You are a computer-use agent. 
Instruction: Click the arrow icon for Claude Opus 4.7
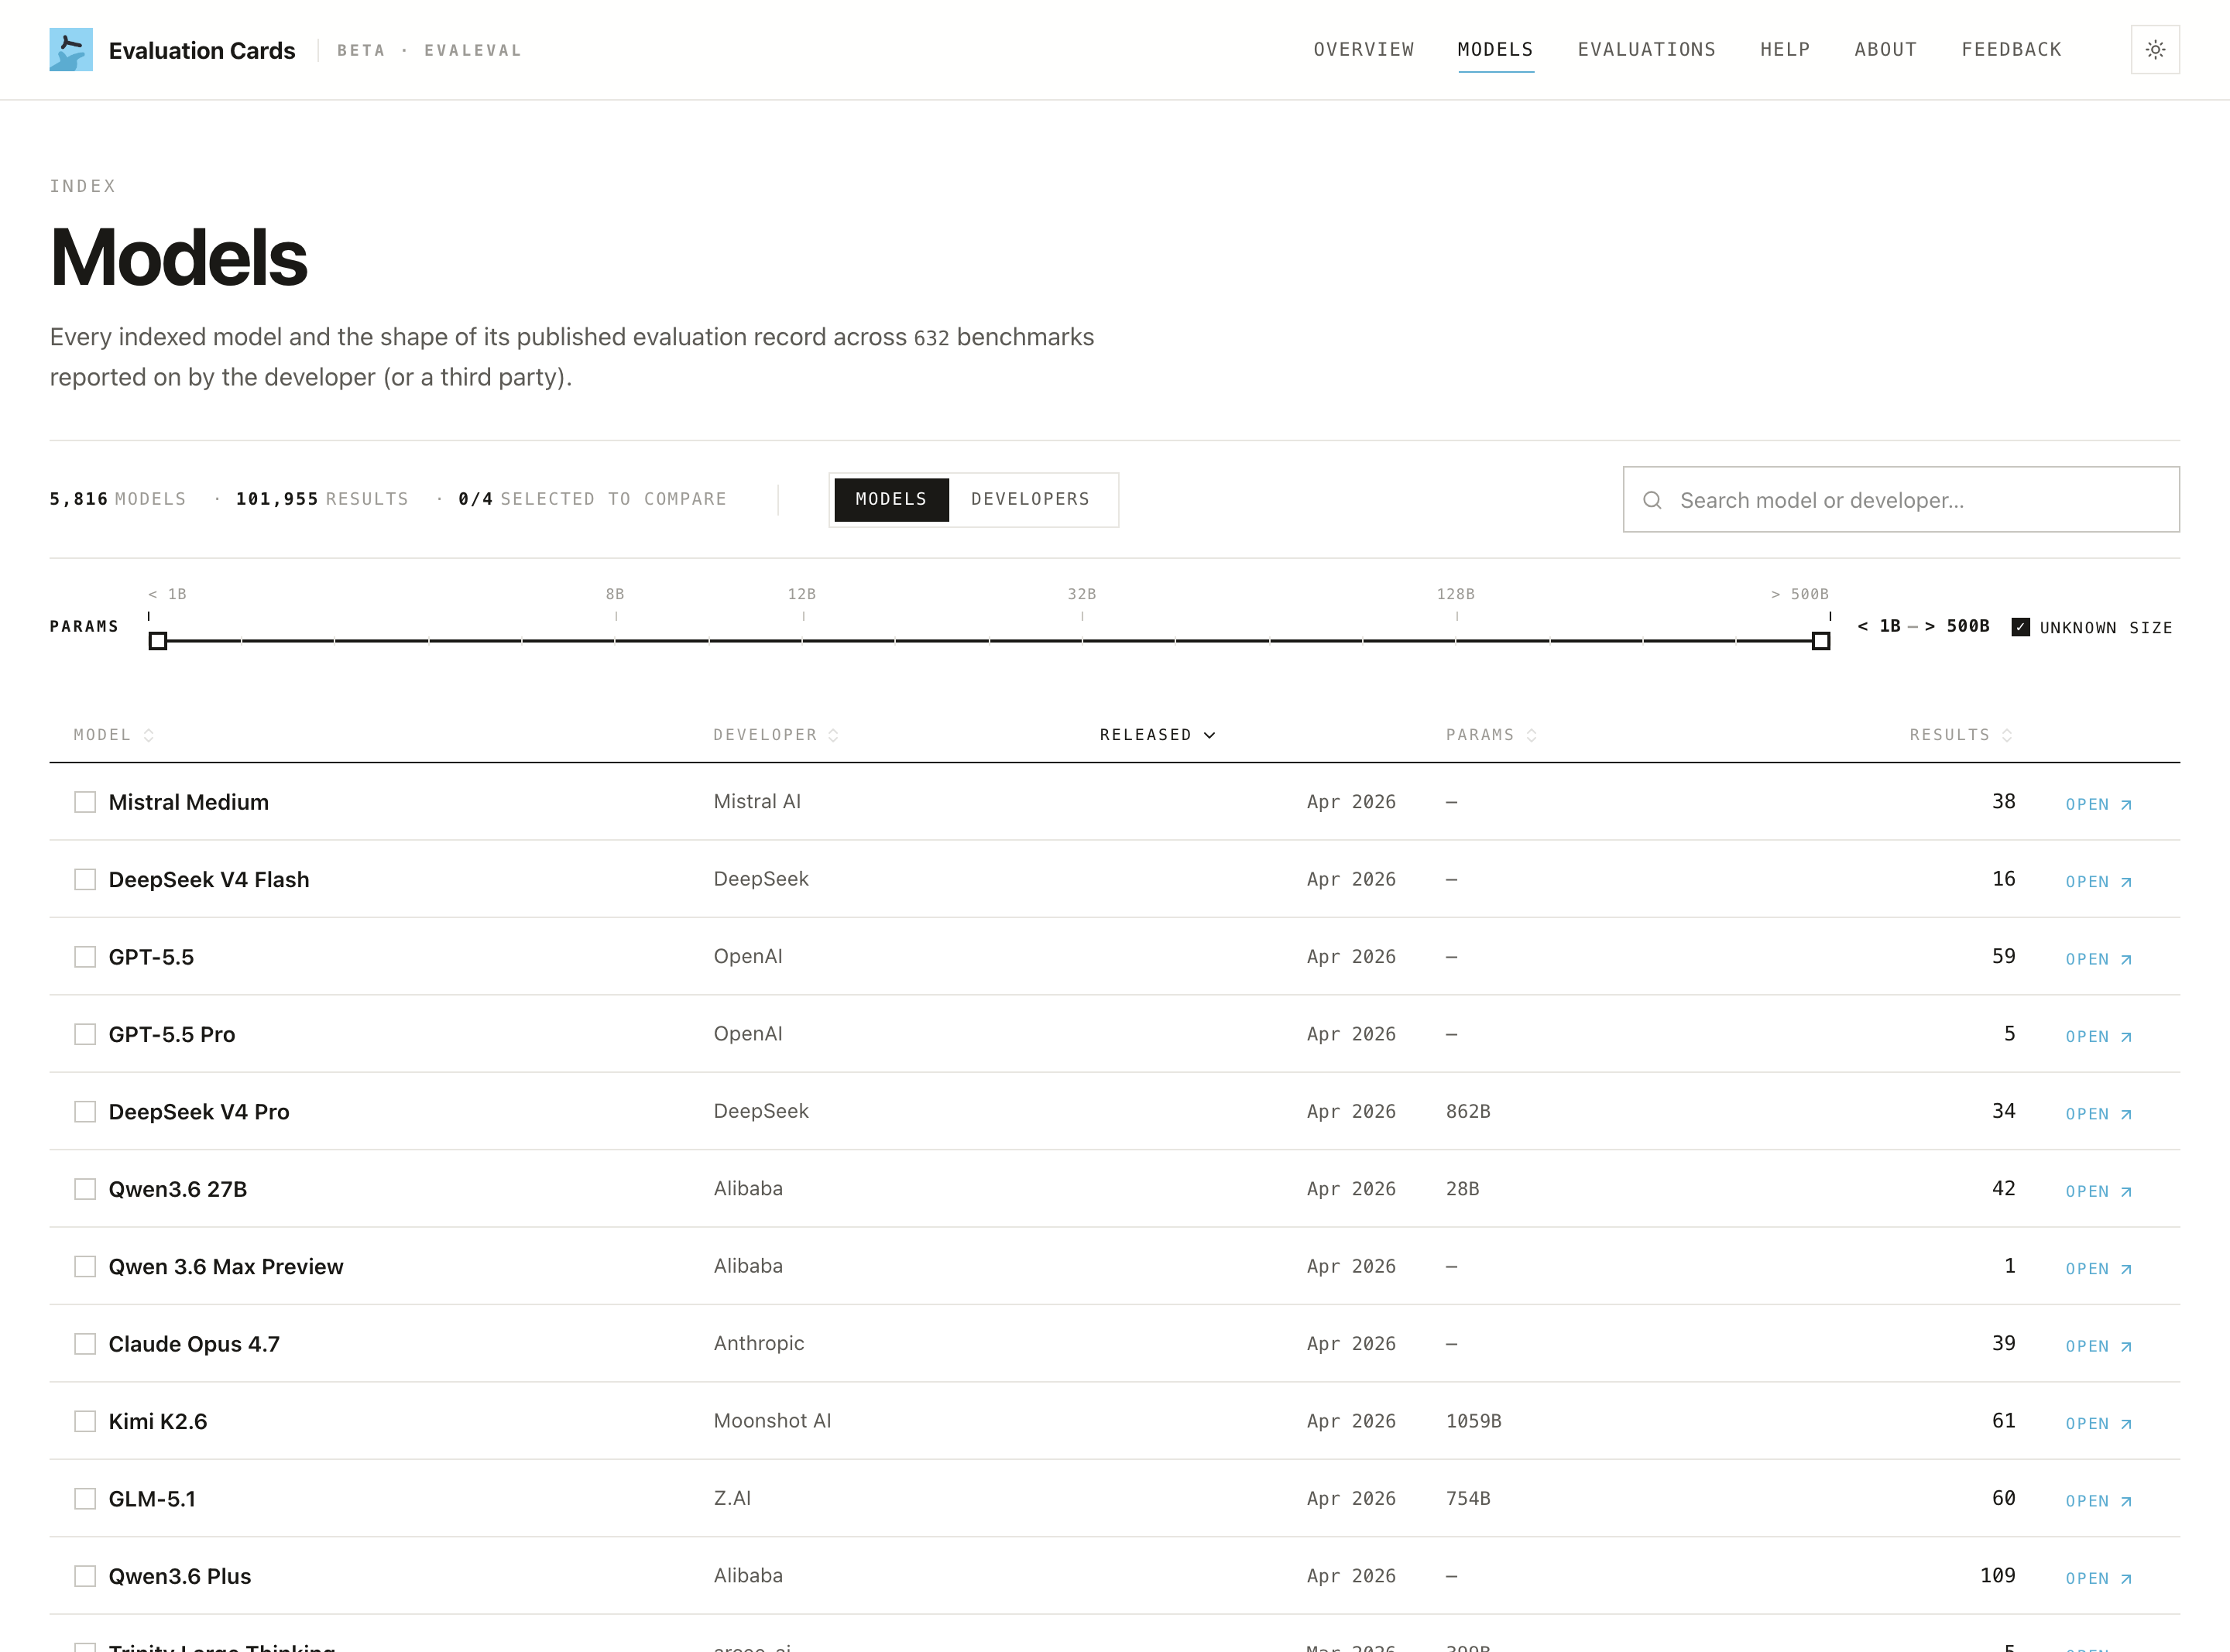(2126, 1347)
